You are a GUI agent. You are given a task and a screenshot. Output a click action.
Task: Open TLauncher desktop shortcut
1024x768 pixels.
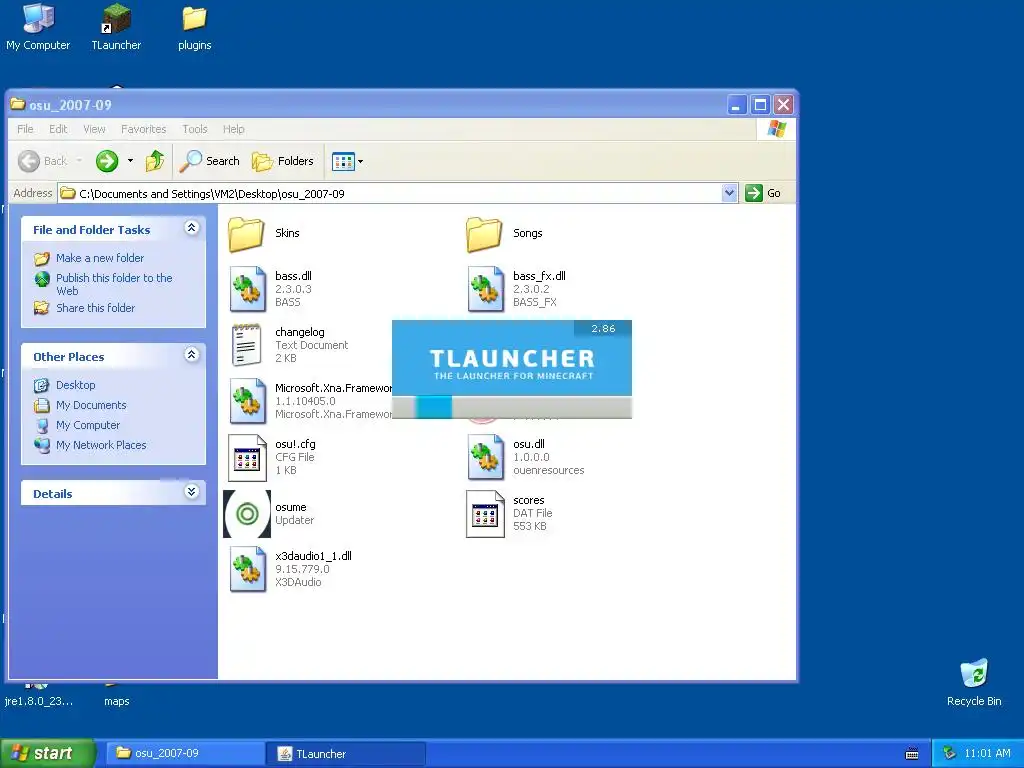[116, 27]
